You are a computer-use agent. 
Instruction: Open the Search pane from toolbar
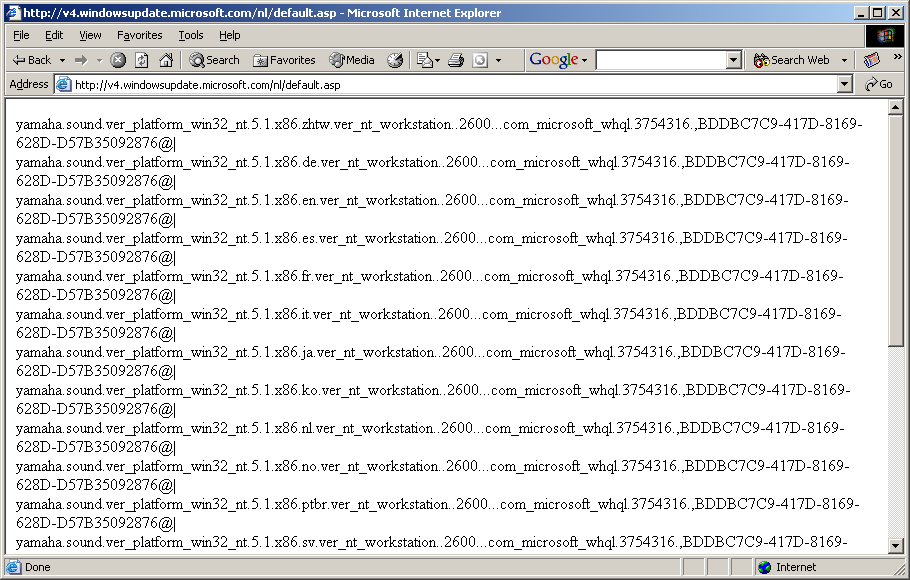coord(214,60)
